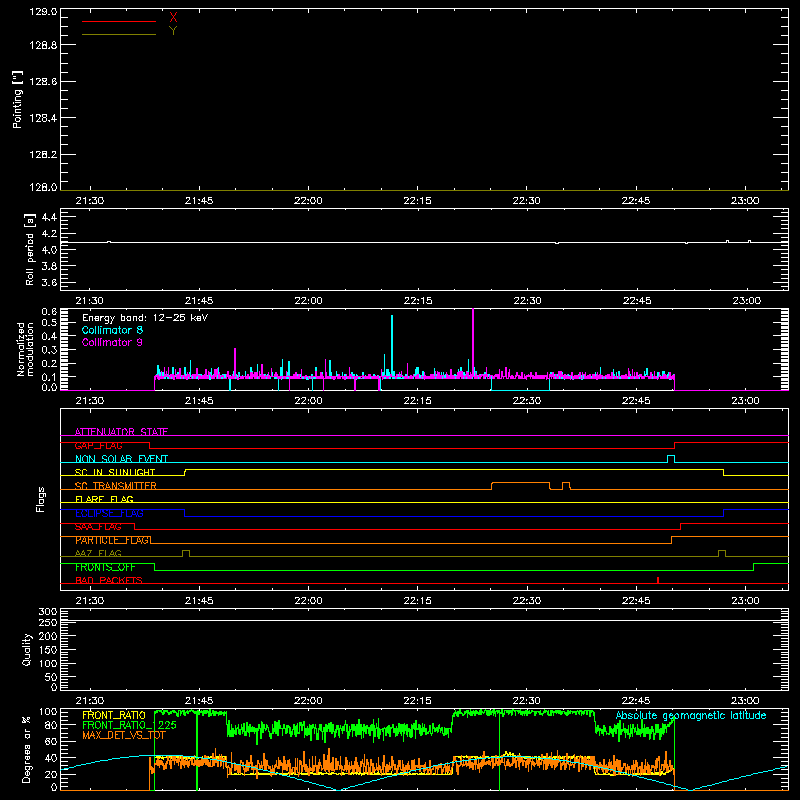The image size is (800, 800).
Task: Click the GAP_FLAG label
Action: [x=98, y=445]
